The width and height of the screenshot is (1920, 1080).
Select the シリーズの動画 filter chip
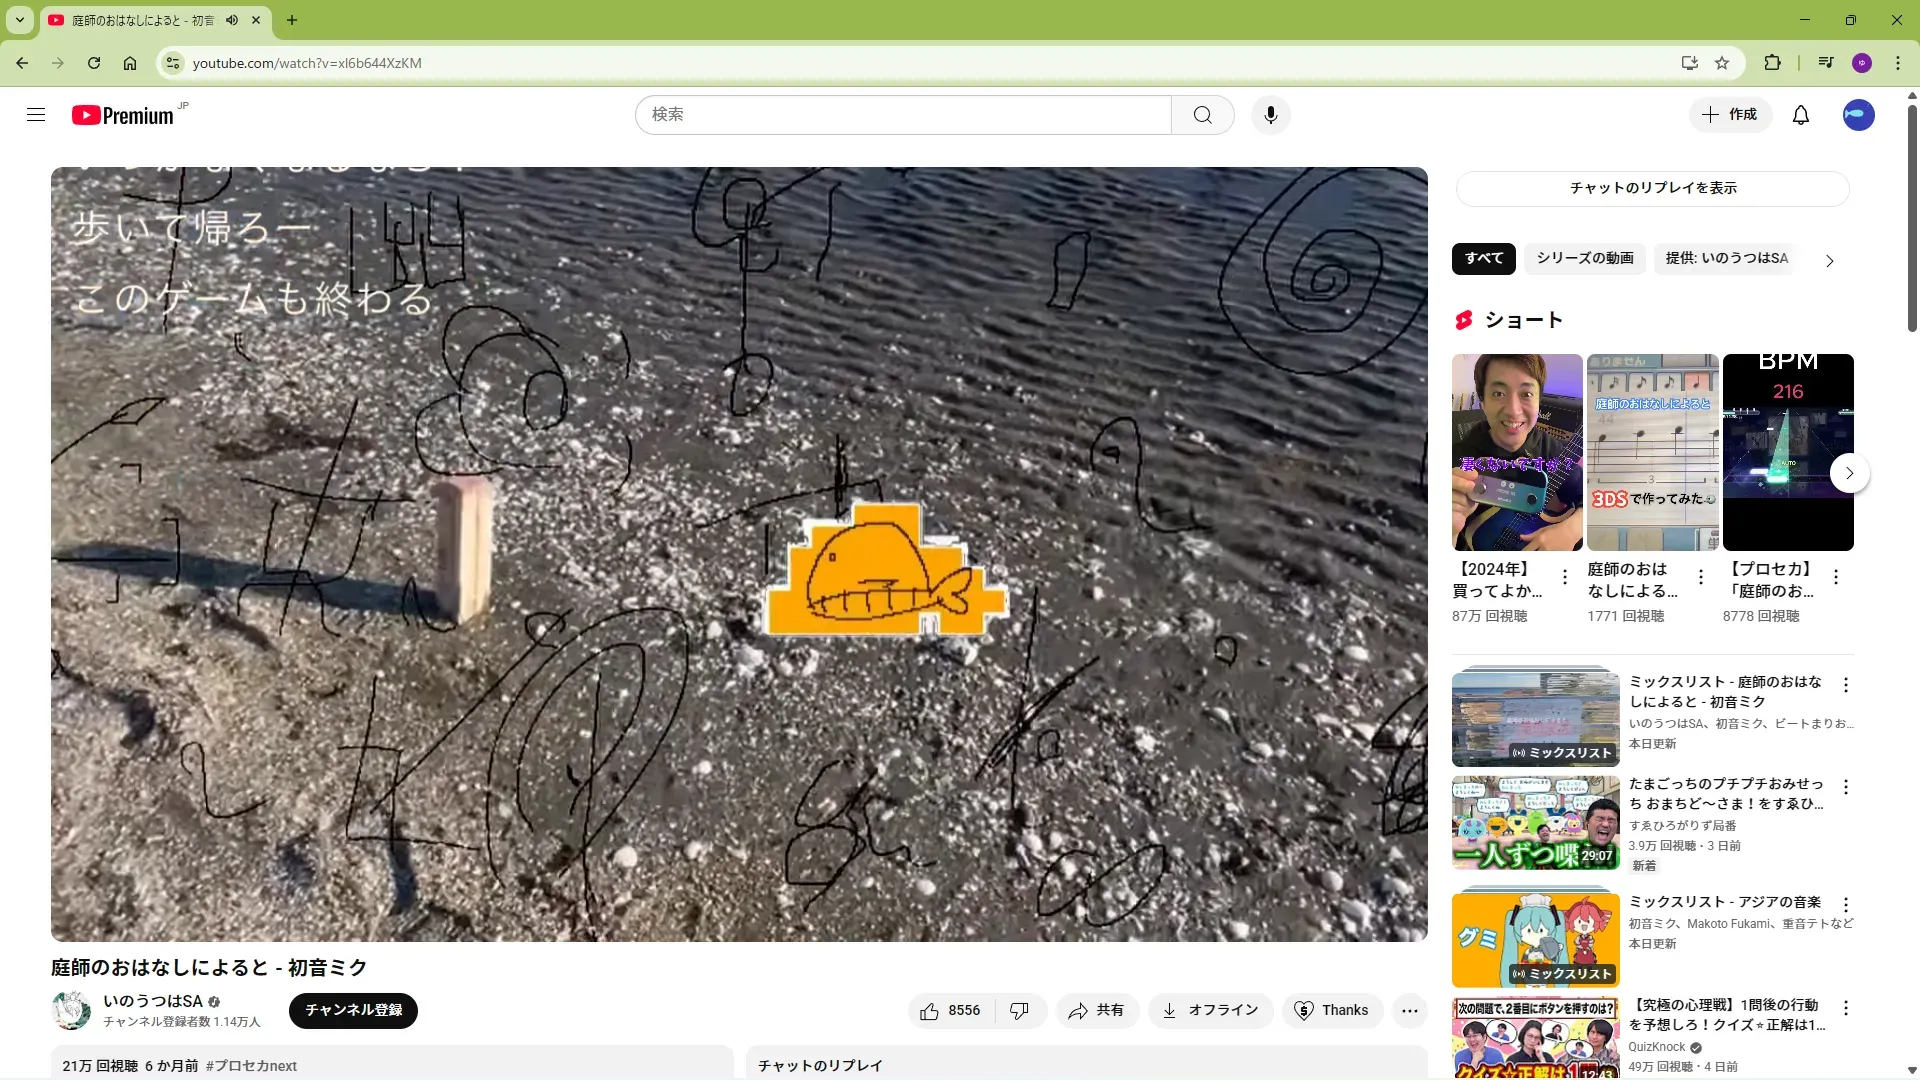tap(1584, 258)
